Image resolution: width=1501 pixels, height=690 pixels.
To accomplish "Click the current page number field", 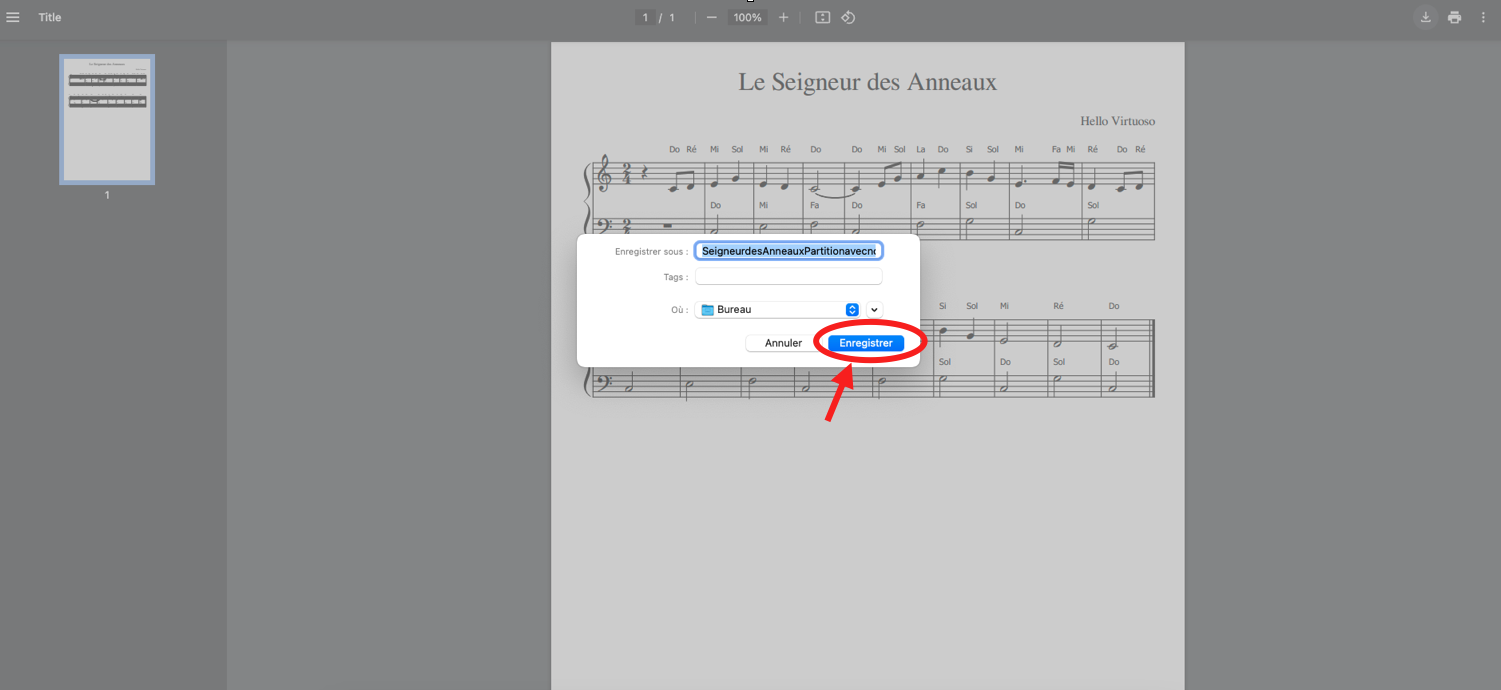I will pyautogui.click(x=645, y=17).
